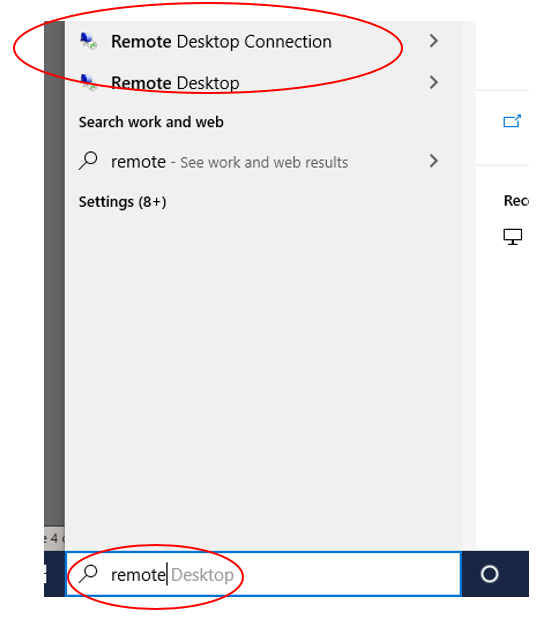This screenshot has height=617, width=546.
Task: Click the Remote Desktop app icon
Action: [x=88, y=82]
